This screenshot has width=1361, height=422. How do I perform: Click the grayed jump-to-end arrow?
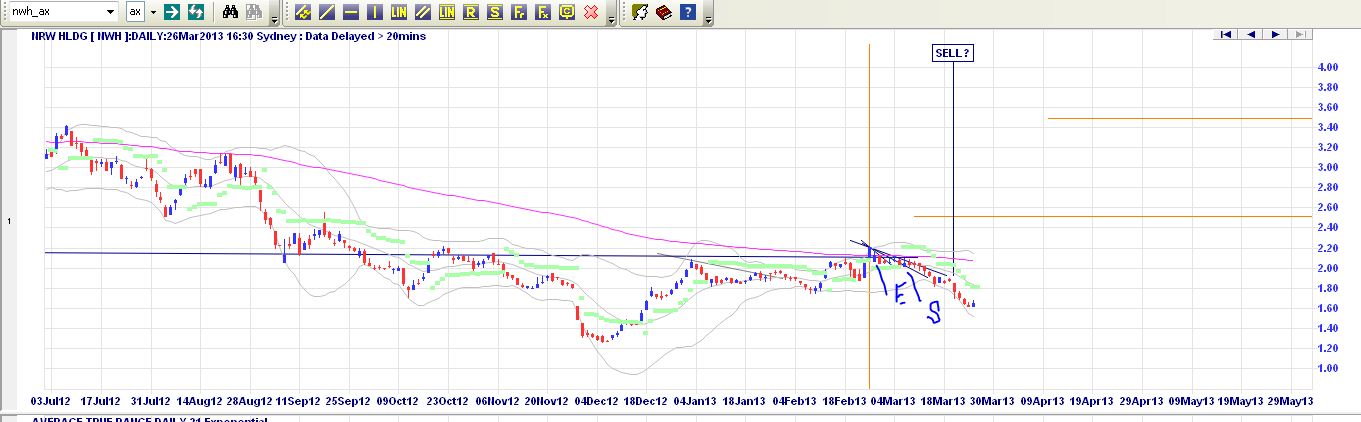coord(1299,34)
